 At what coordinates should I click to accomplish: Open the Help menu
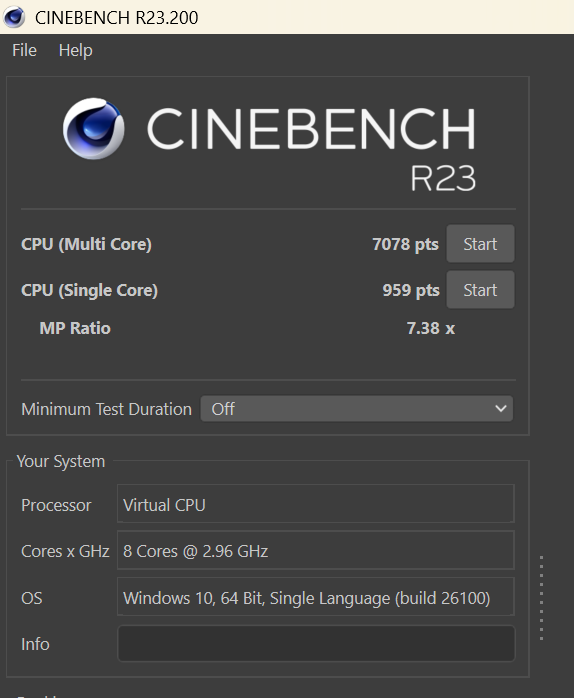76,50
